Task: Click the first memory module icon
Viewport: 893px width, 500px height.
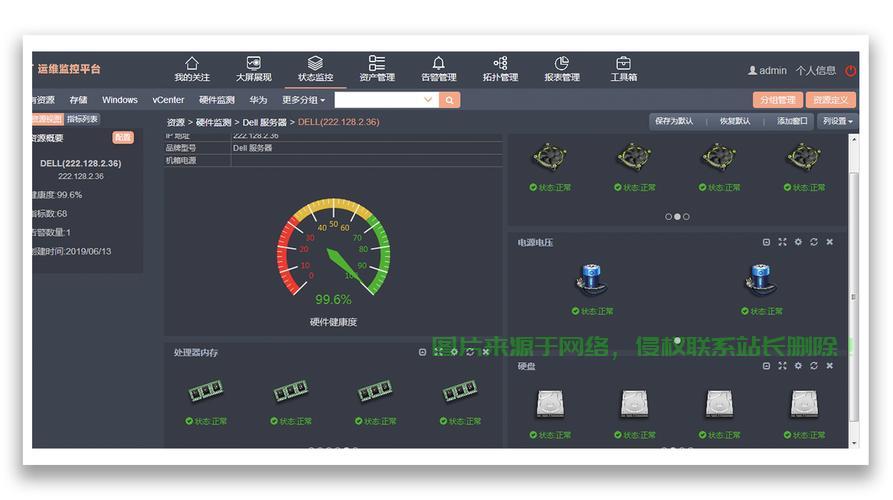Action: click(x=206, y=391)
